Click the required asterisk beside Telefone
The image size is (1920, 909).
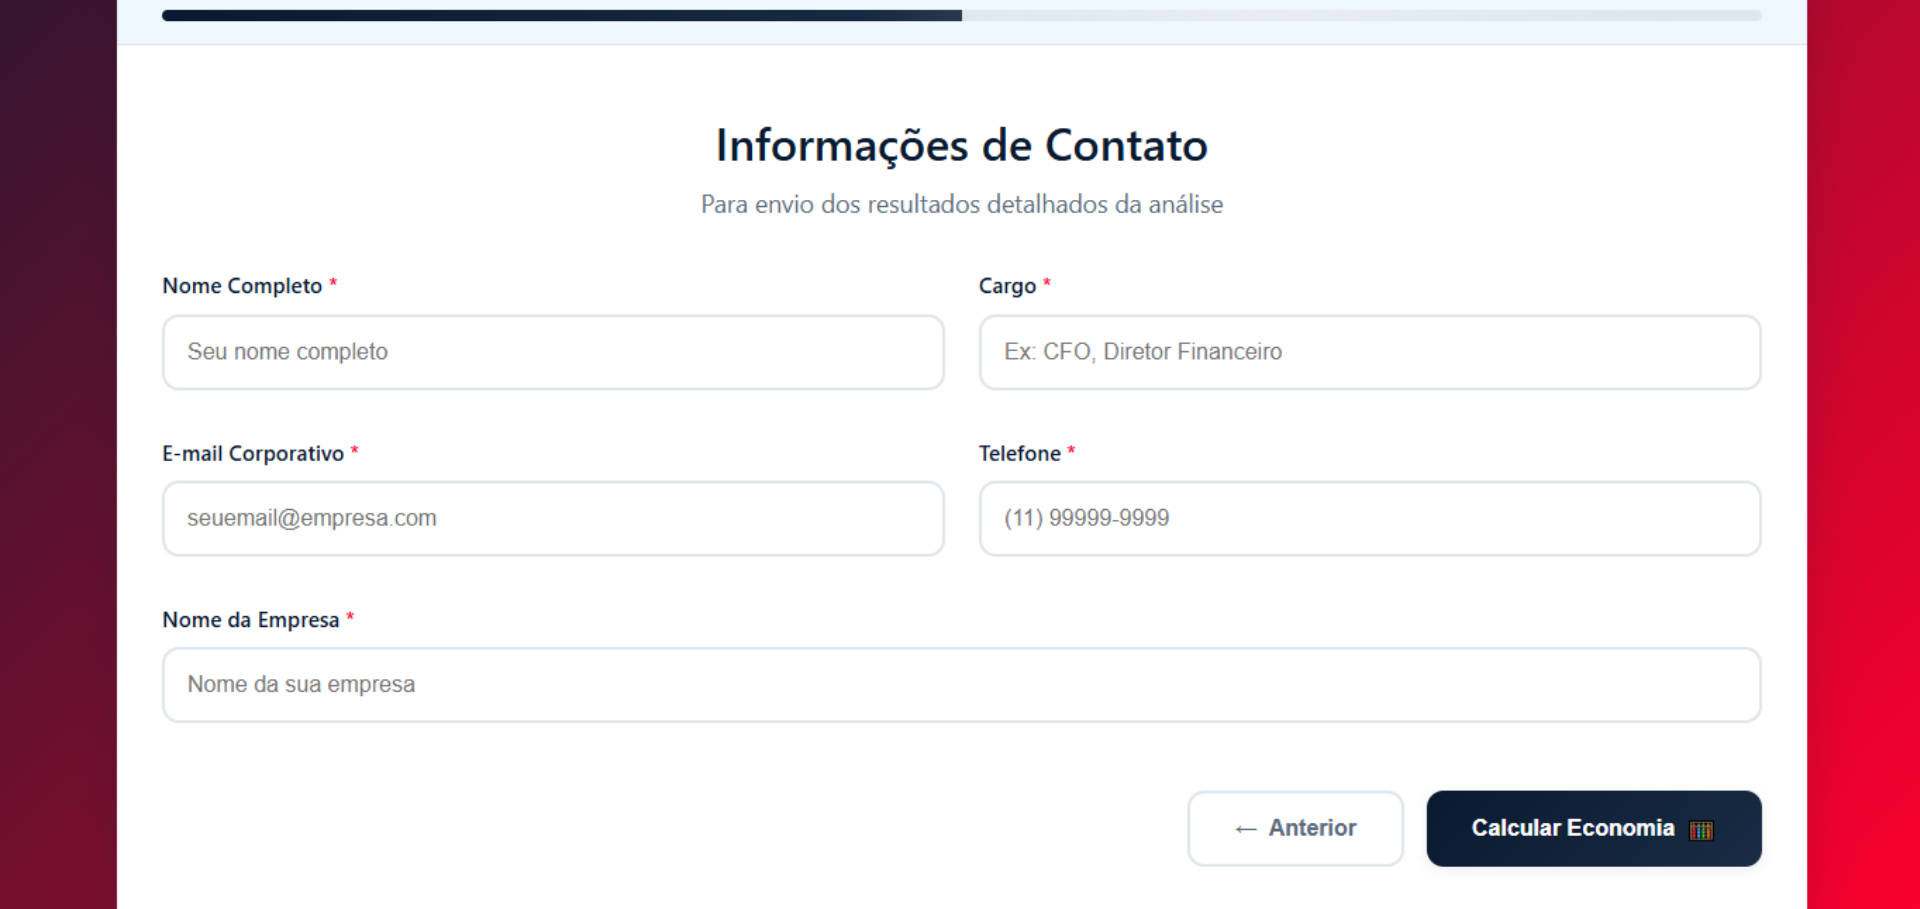[1071, 452]
